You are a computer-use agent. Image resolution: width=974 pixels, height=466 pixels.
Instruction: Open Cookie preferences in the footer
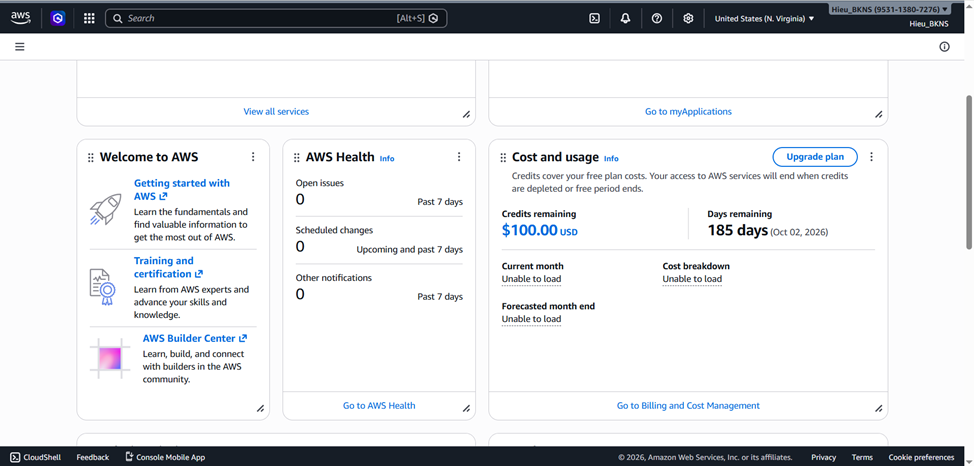coord(921,457)
